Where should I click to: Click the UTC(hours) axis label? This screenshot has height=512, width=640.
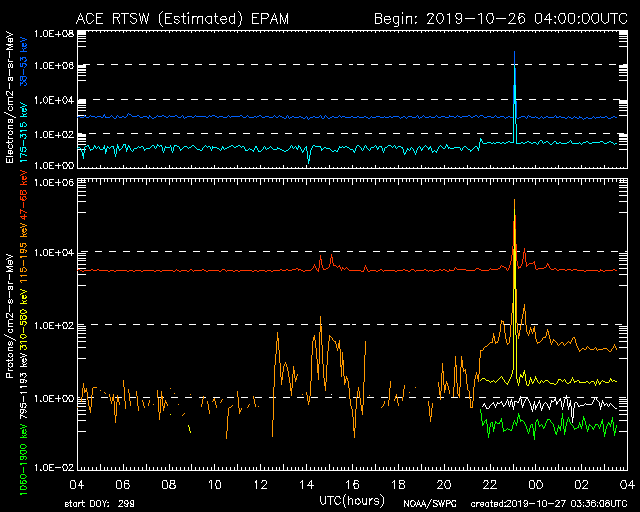351,498
